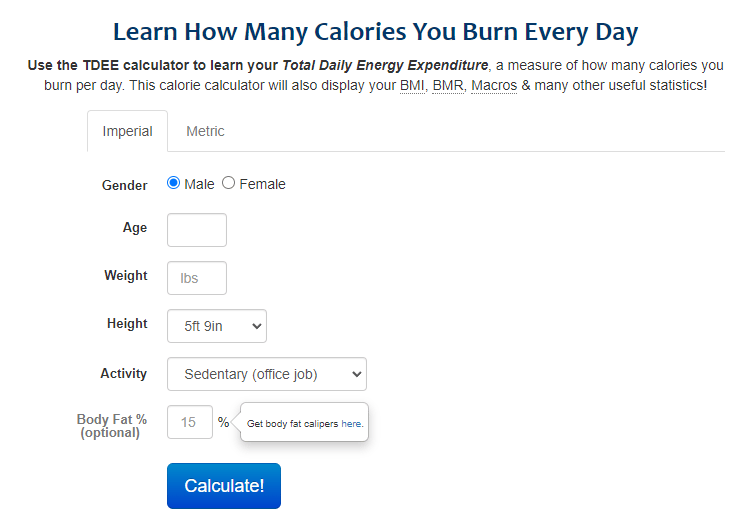Image resolution: width=754 pixels, height=521 pixels.
Task: Open the Height dropdown showing 5ft 9in
Action: (217, 326)
